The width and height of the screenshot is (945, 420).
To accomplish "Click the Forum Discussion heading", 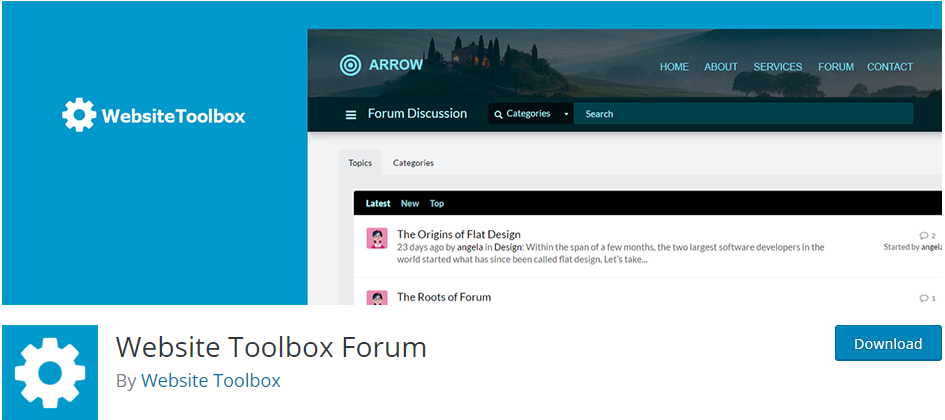I will (x=417, y=114).
